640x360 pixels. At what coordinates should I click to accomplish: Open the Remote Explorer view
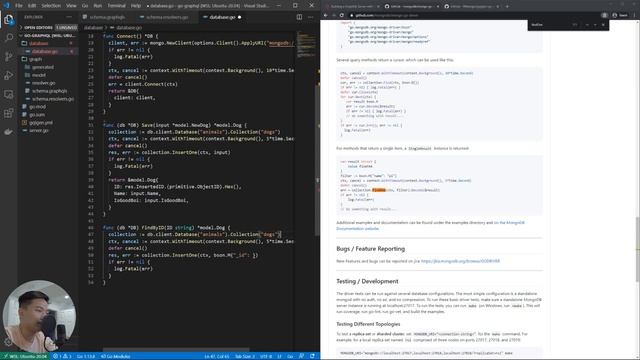pyautogui.click(x=9, y=94)
